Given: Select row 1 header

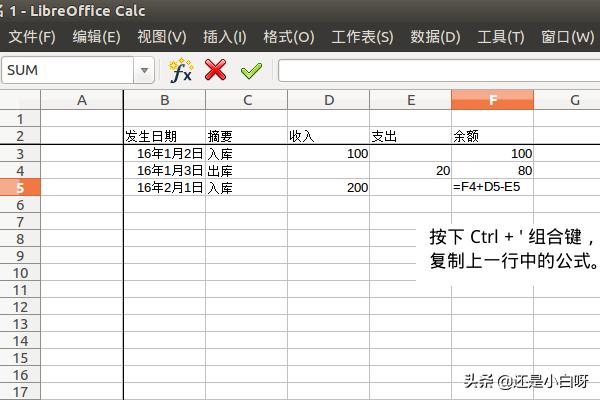Looking at the screenshot, I should pos(20,119).
